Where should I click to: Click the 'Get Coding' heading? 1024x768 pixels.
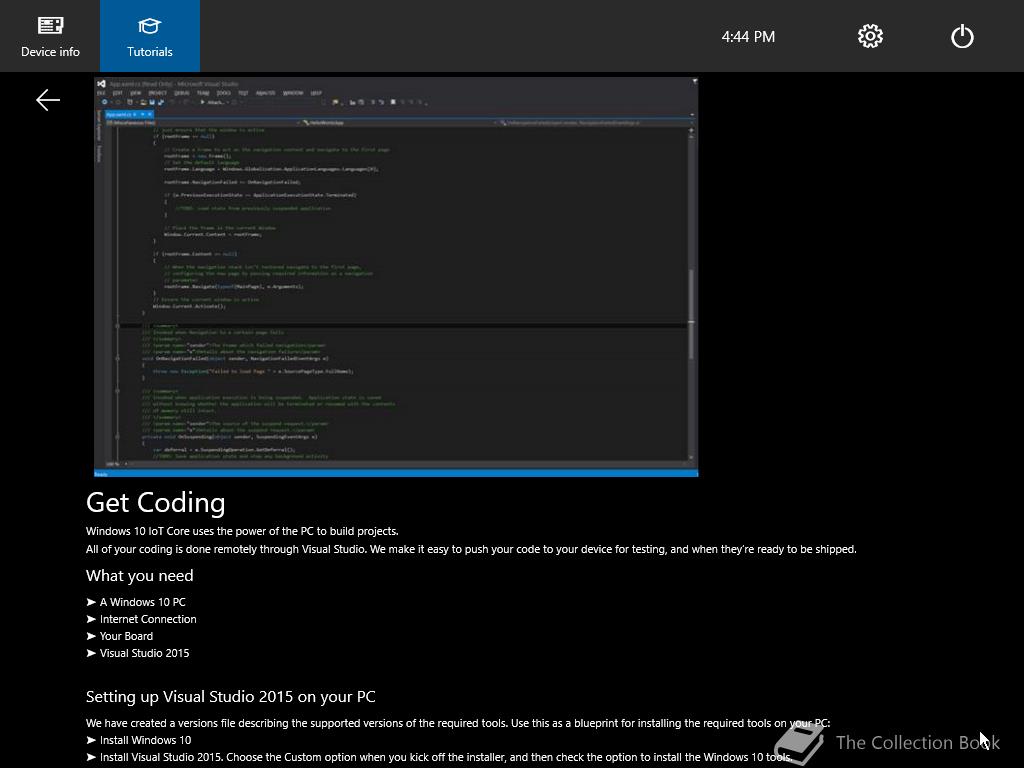(155, 502)
